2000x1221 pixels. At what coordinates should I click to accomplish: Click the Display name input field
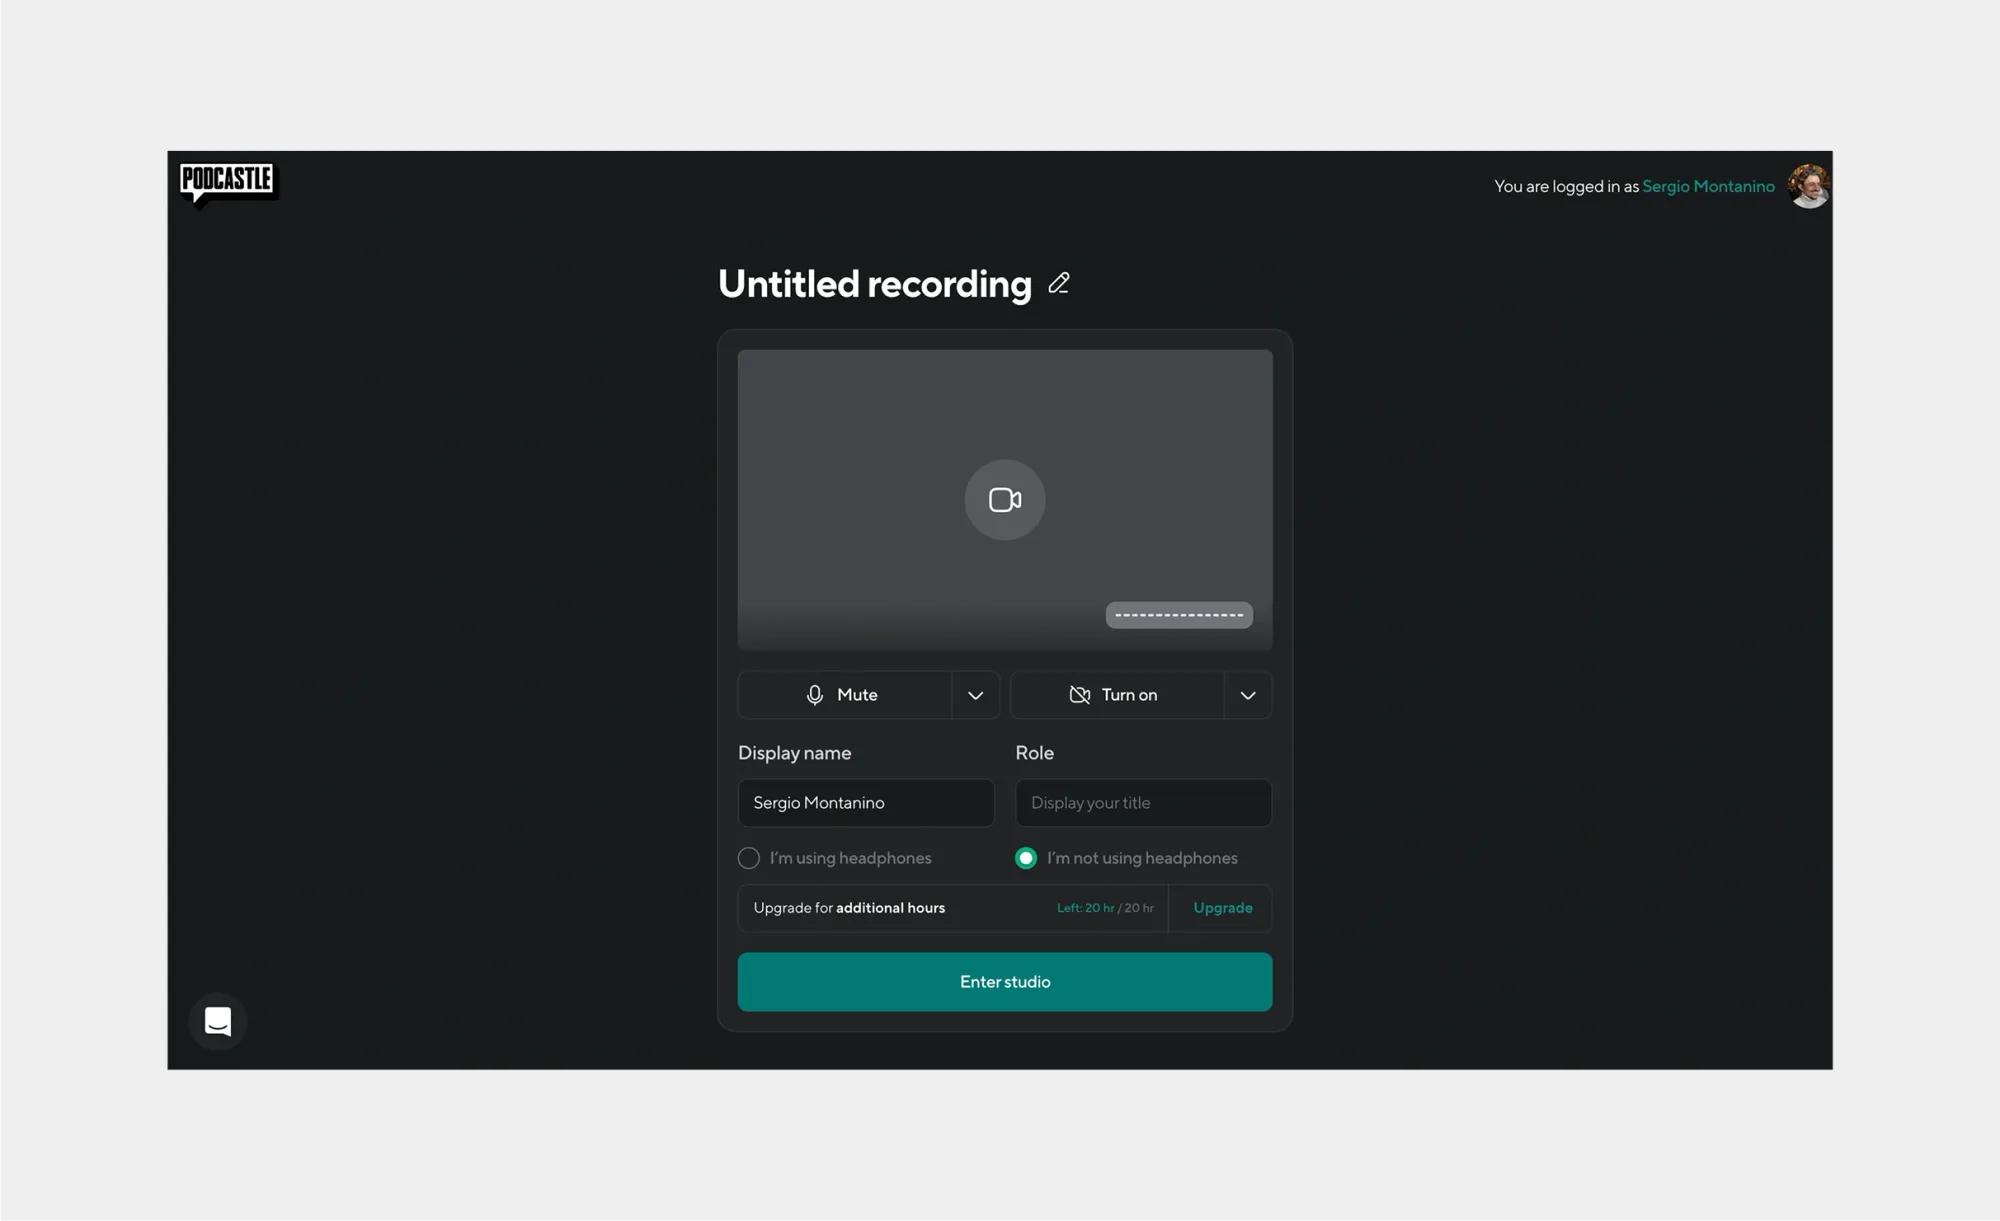(x=865, y=802)
